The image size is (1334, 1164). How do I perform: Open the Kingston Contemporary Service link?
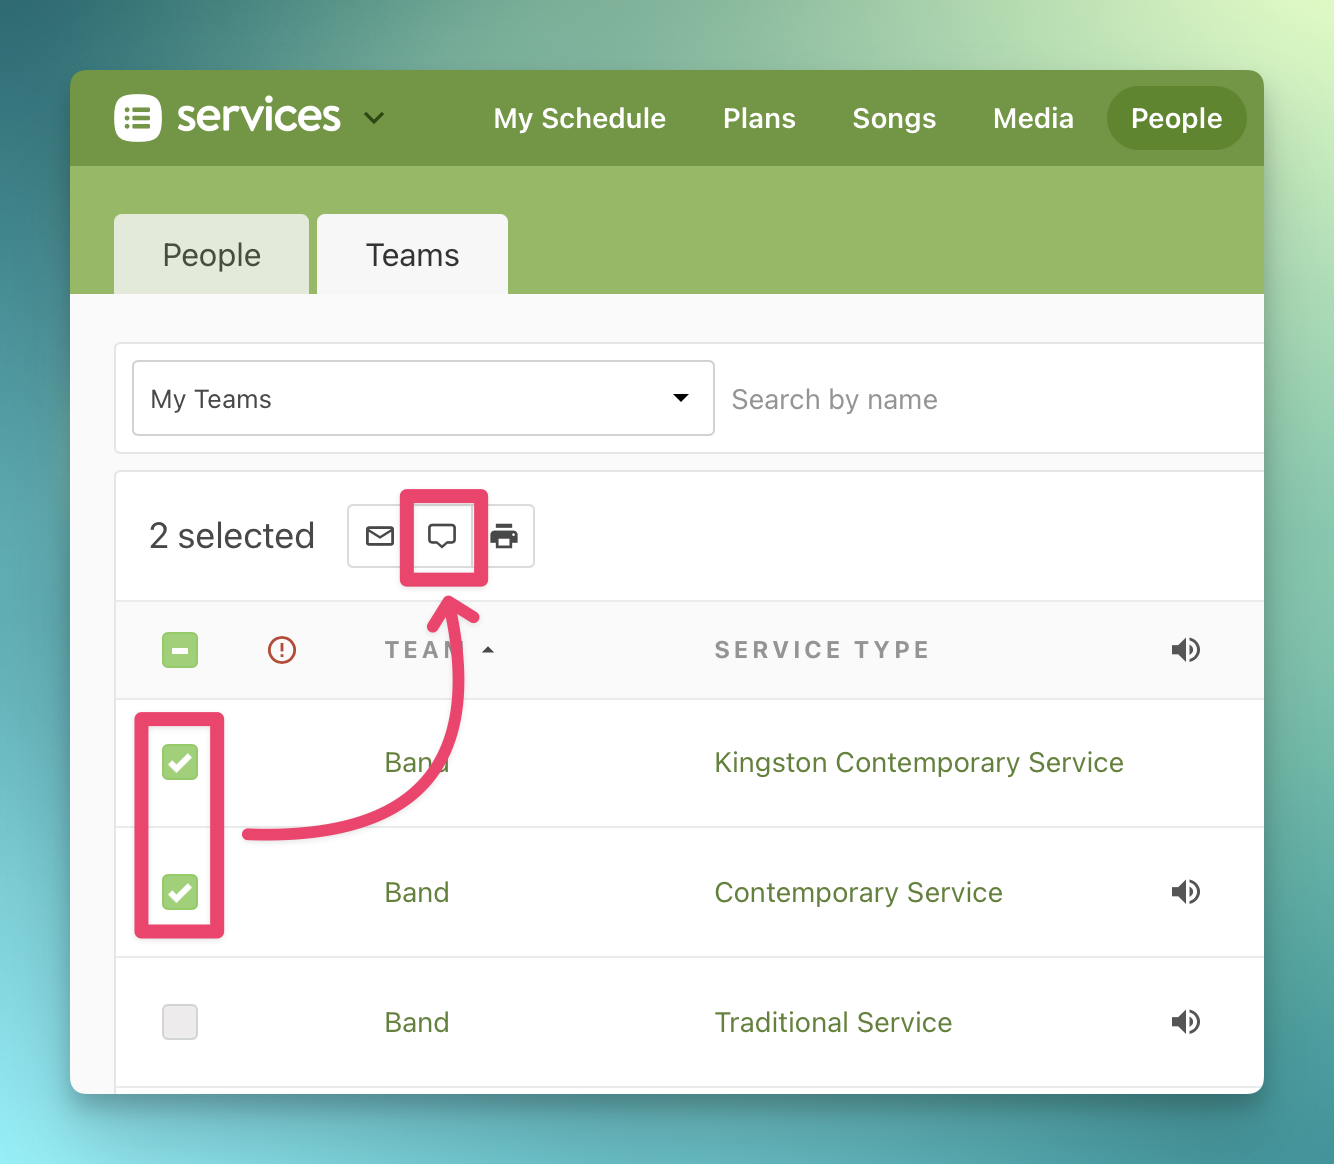(x=918, y=762)
